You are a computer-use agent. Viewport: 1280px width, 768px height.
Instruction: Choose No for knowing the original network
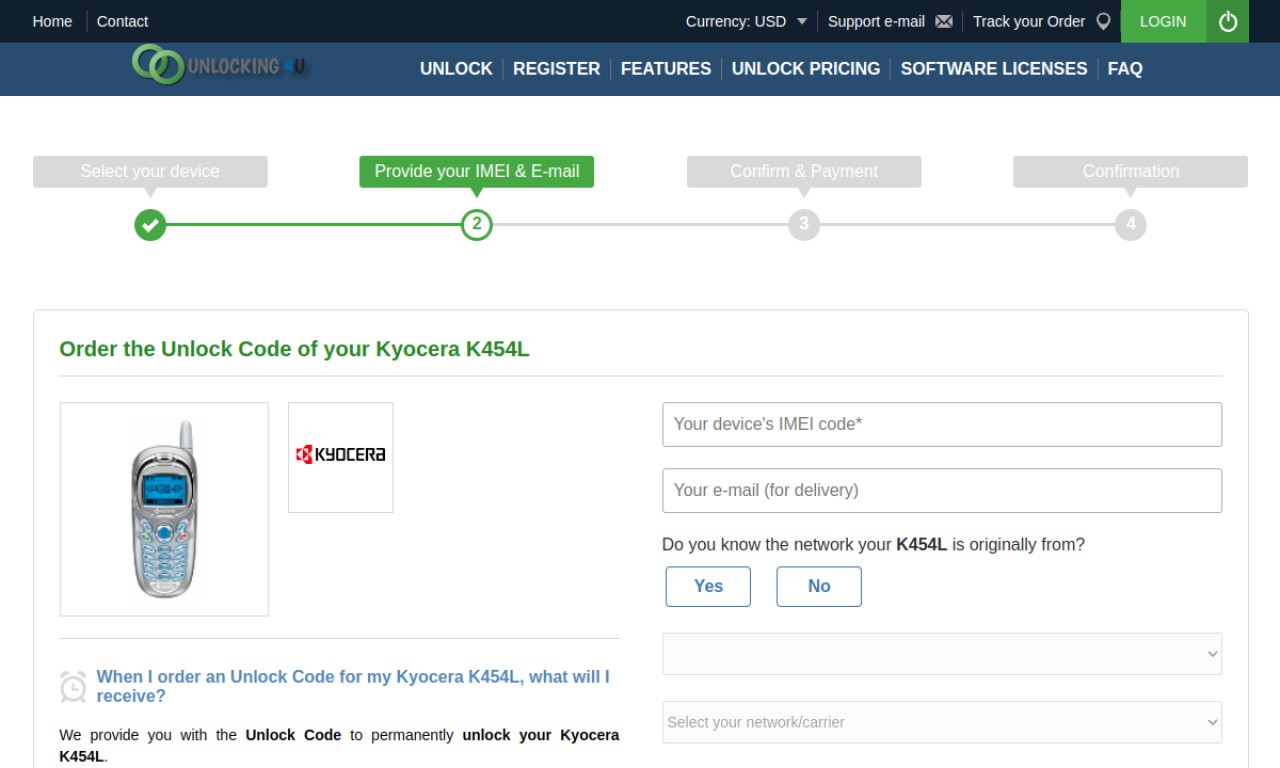[x=819, y=586]
